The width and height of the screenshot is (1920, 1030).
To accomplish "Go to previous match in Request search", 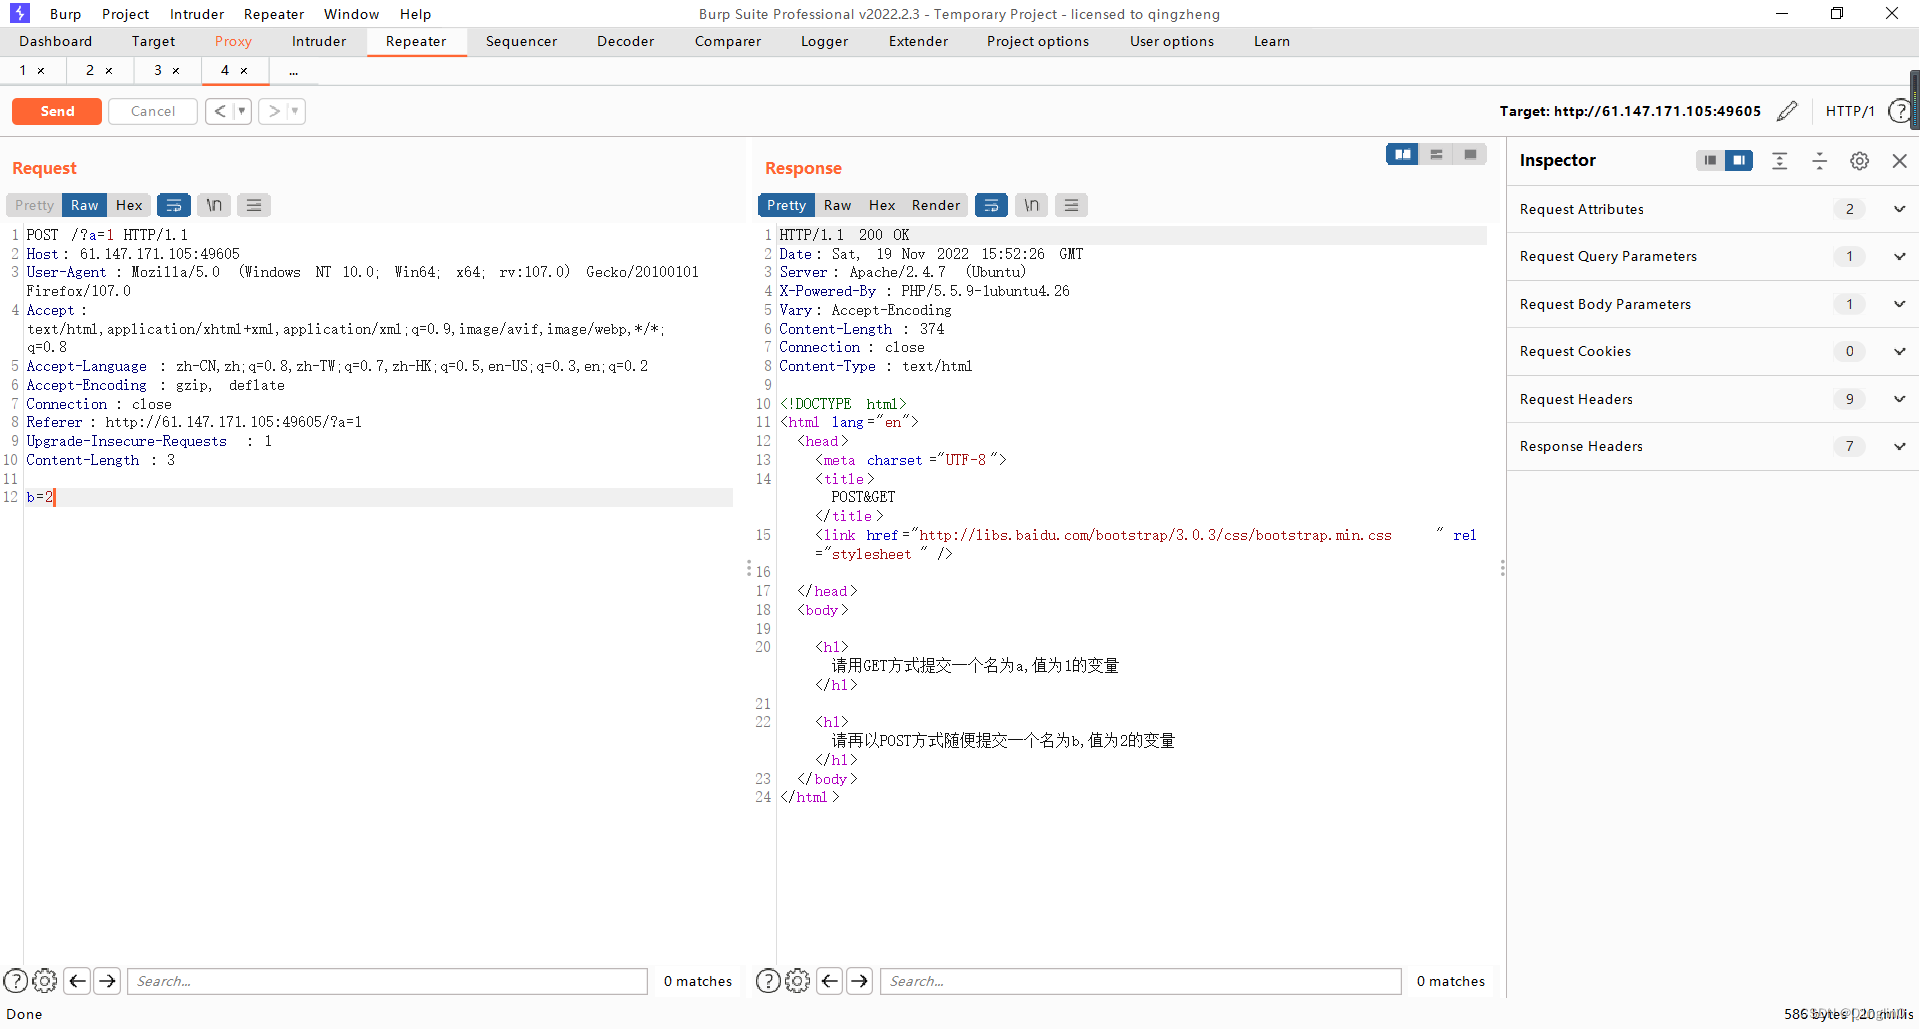I will pyautogui.click(x=77, y=981).
